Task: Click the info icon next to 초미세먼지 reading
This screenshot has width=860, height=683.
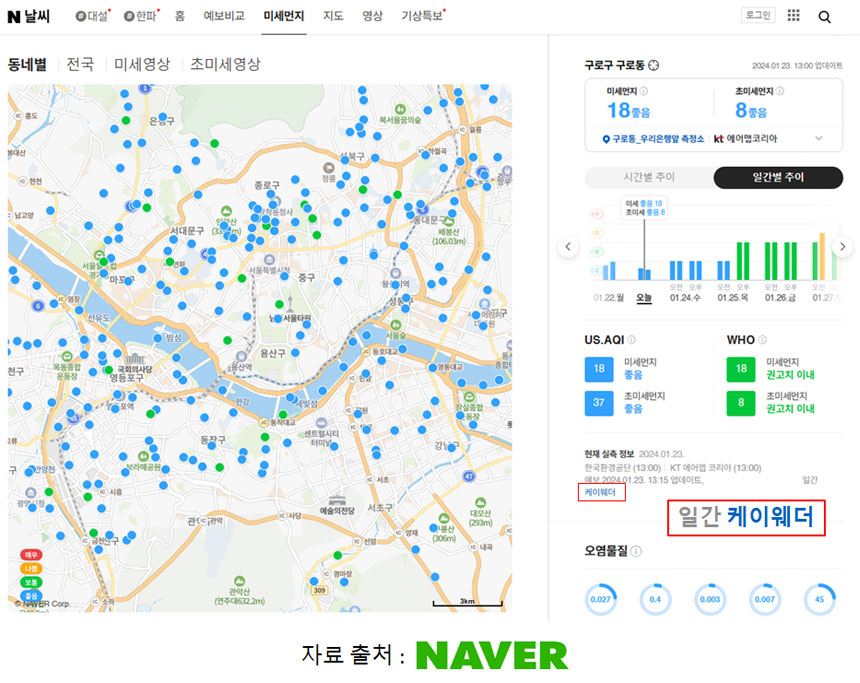Action: tap(780, 91)
